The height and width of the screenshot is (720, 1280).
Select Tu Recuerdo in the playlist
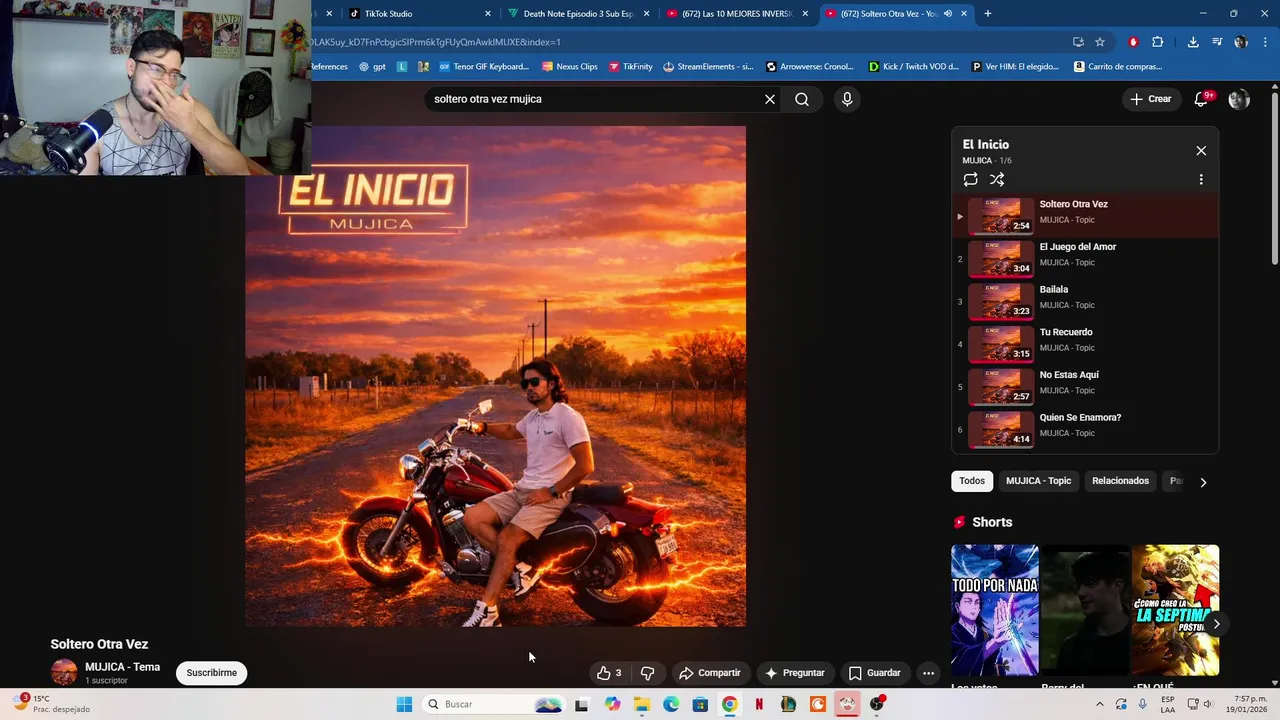(1085, 345)
